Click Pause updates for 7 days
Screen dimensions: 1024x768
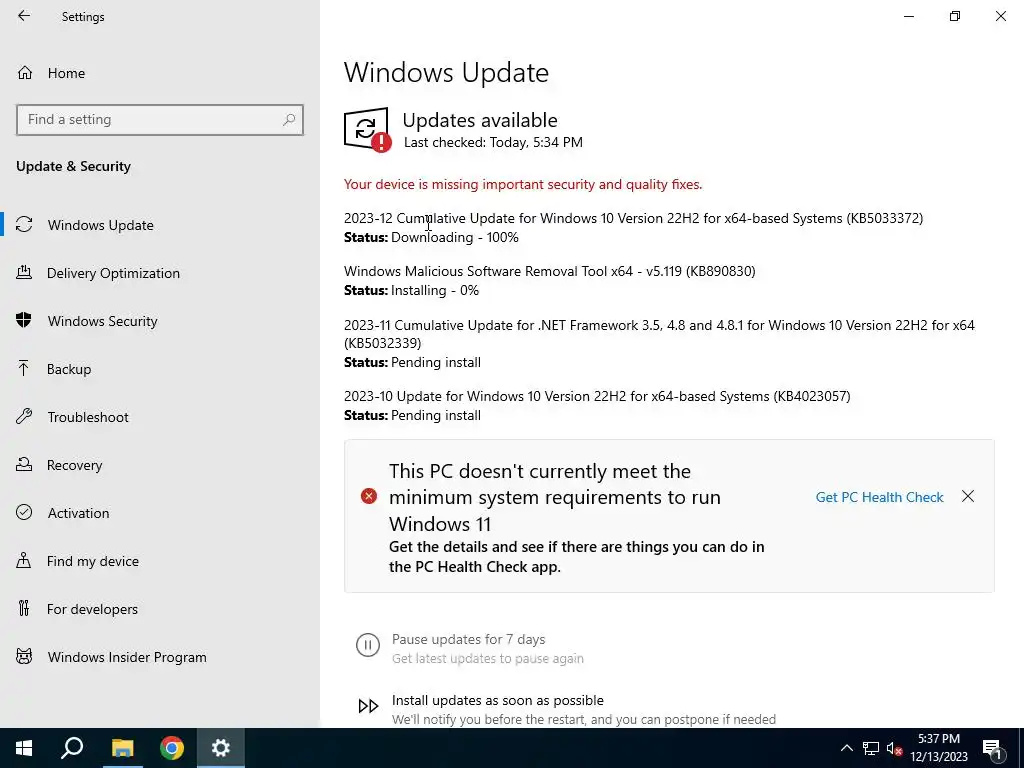(x=468, y=639)
